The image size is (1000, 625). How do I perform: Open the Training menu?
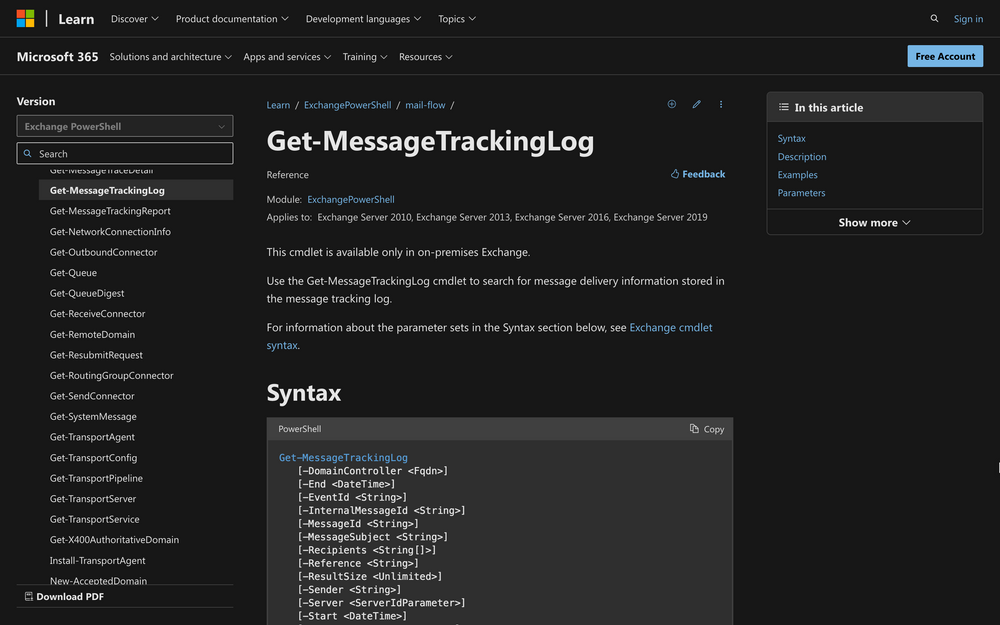click(x=364, y=57)
